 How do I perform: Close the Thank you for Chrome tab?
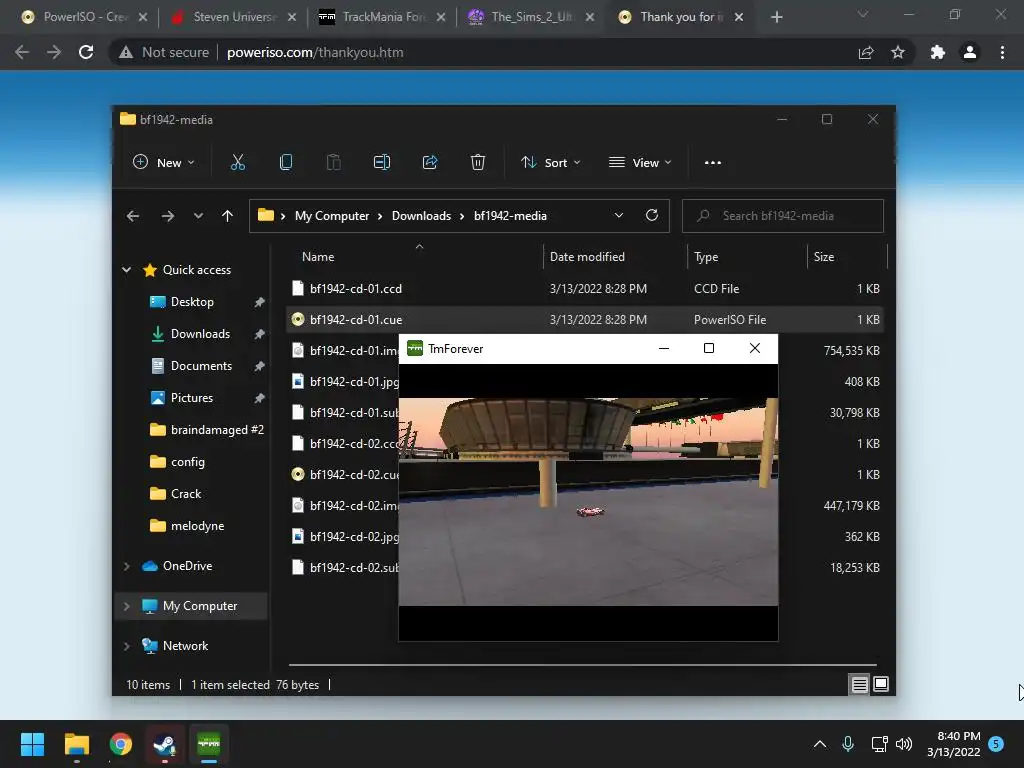pos(739,17)
